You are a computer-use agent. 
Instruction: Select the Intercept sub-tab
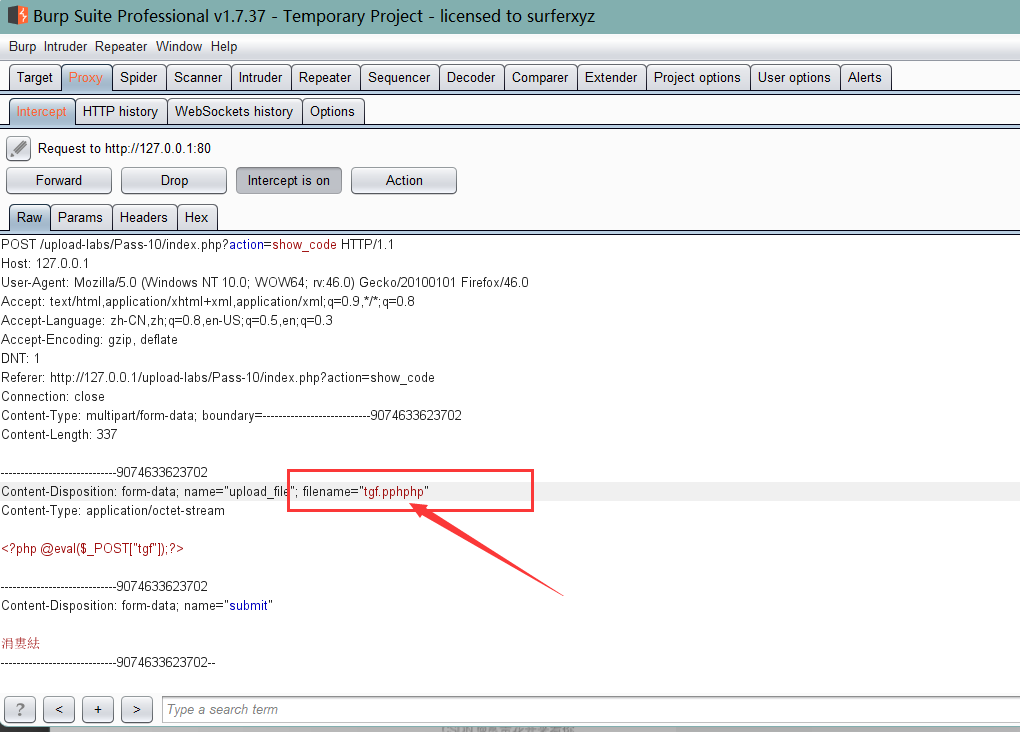tap(42, 111)
